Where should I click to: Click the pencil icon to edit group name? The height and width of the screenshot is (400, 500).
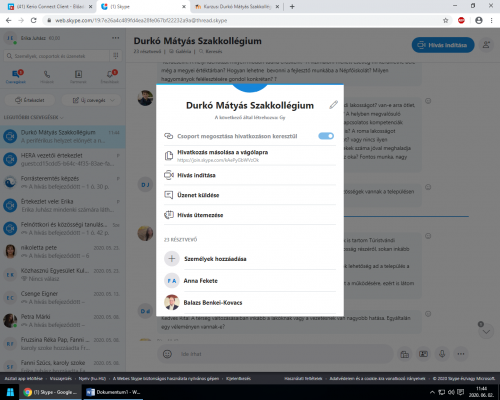tap(333, 105)
